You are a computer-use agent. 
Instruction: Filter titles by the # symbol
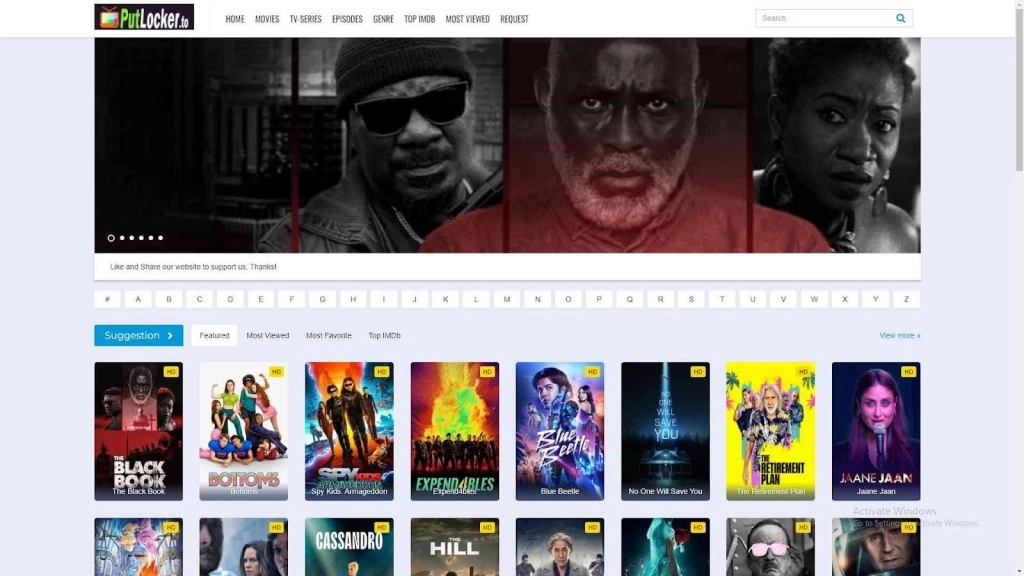[107, 299]
